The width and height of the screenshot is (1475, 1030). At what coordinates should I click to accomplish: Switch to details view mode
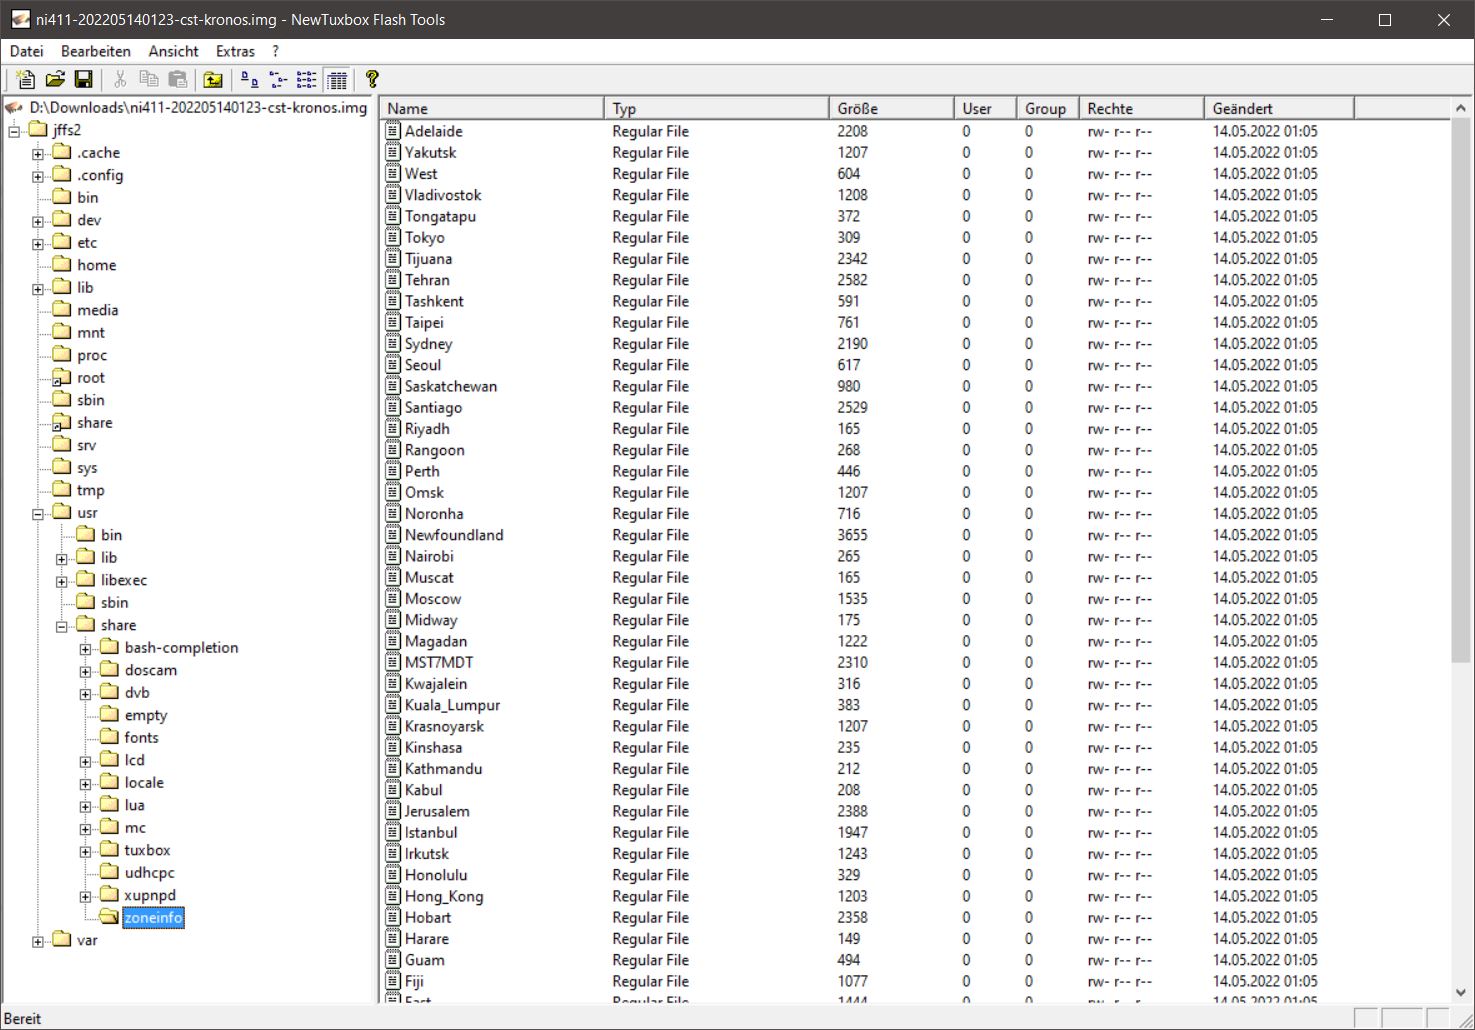point(337,80)
